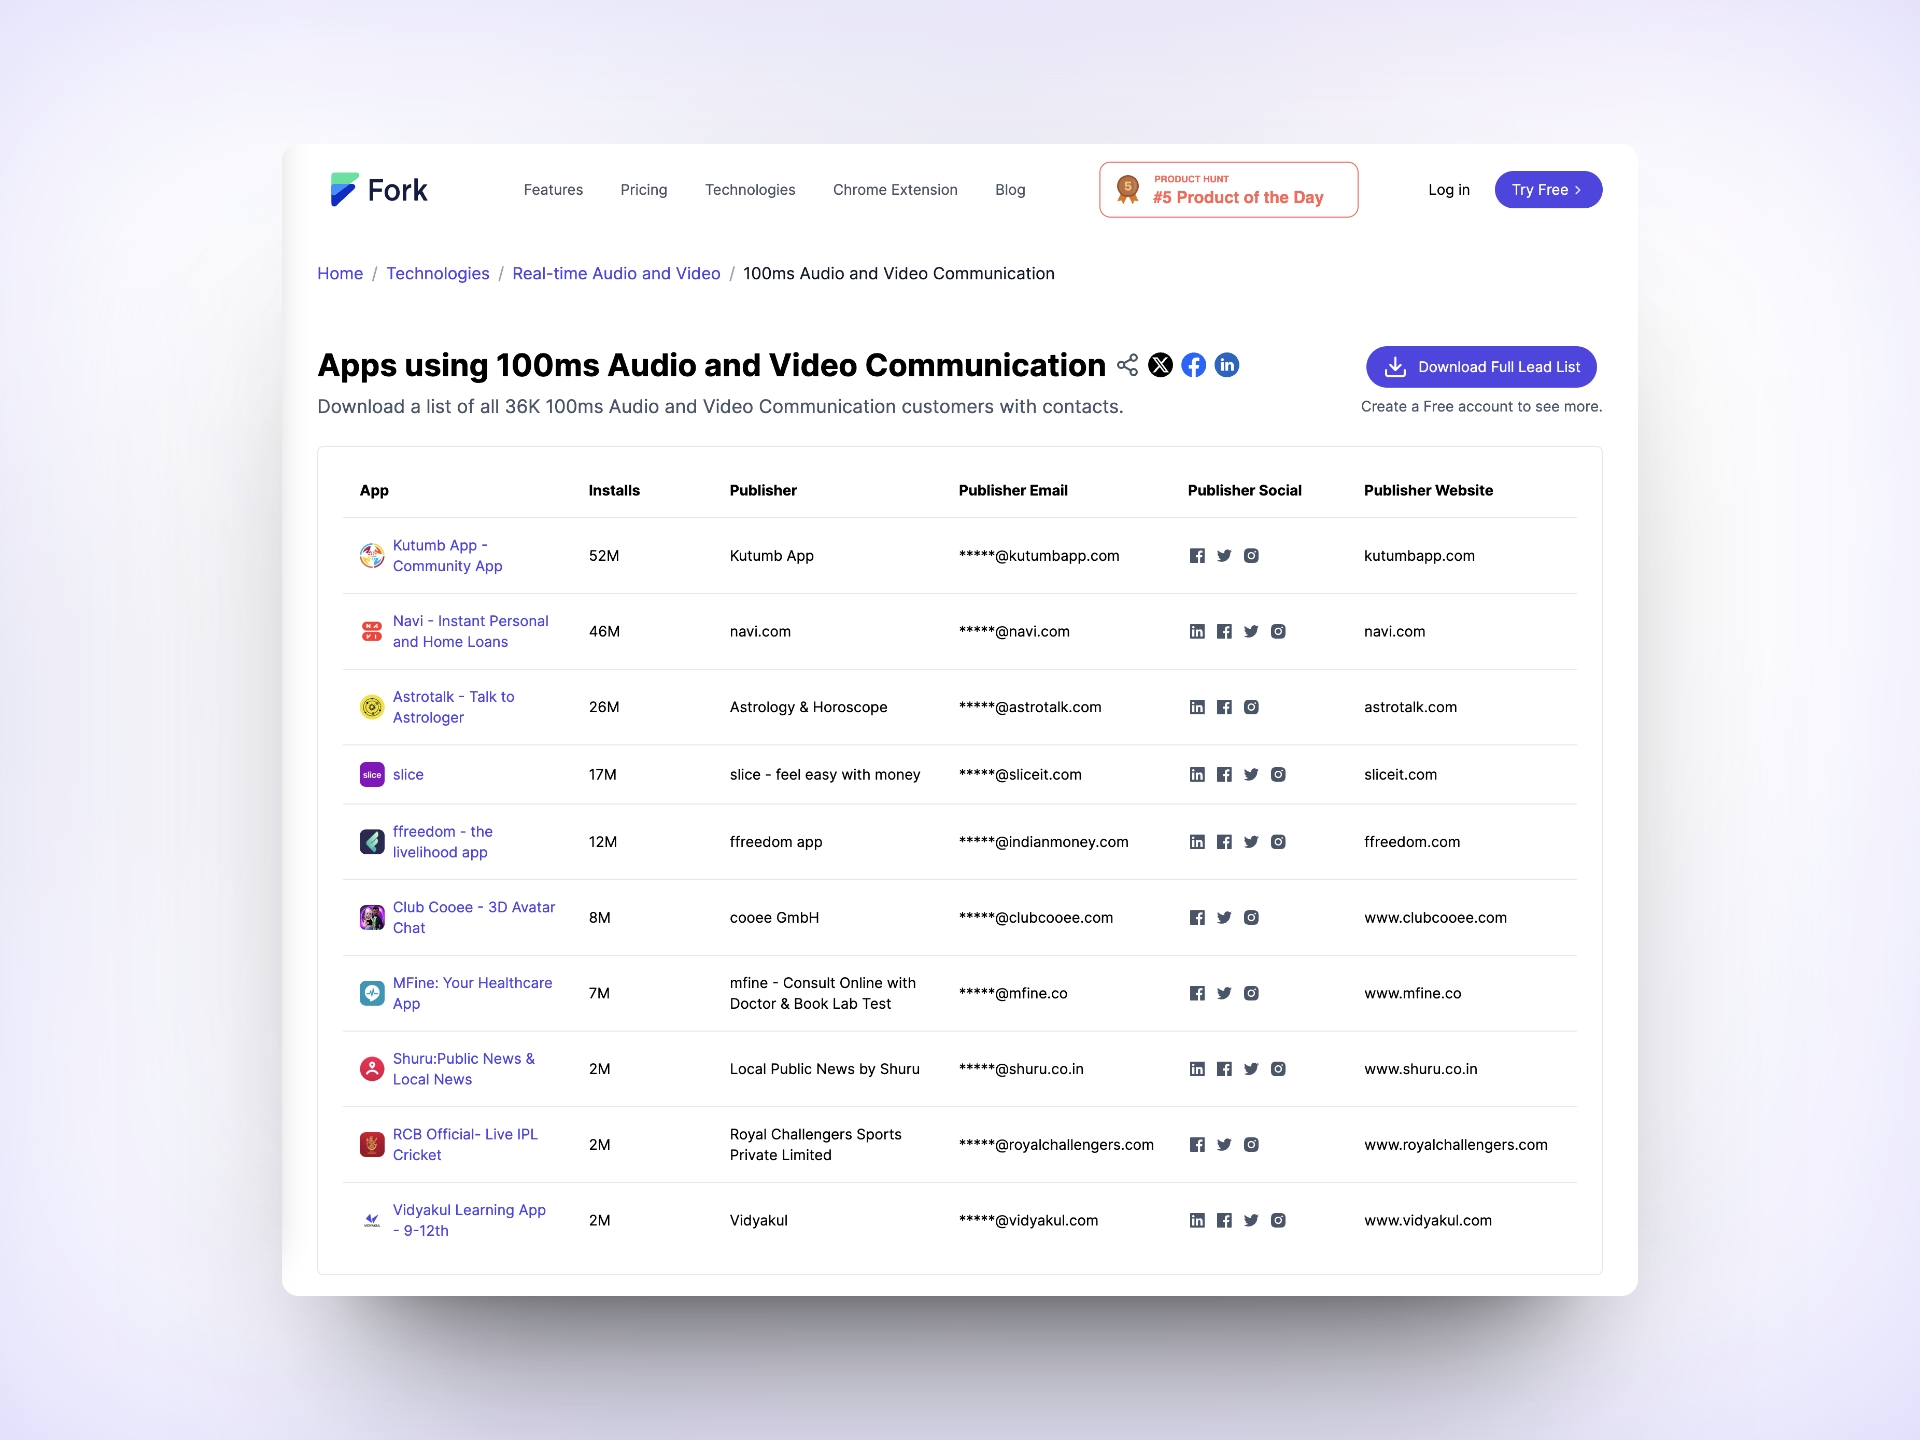
Task: Click the Kutumb App website link
Action: [x=1418, y=555]
